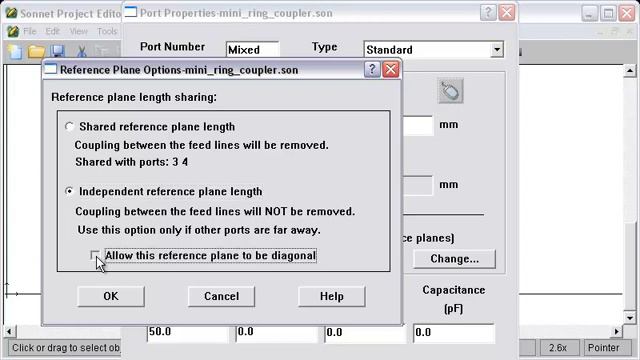Click the horizontal scrollbar left arrow

tap(9, 331)
